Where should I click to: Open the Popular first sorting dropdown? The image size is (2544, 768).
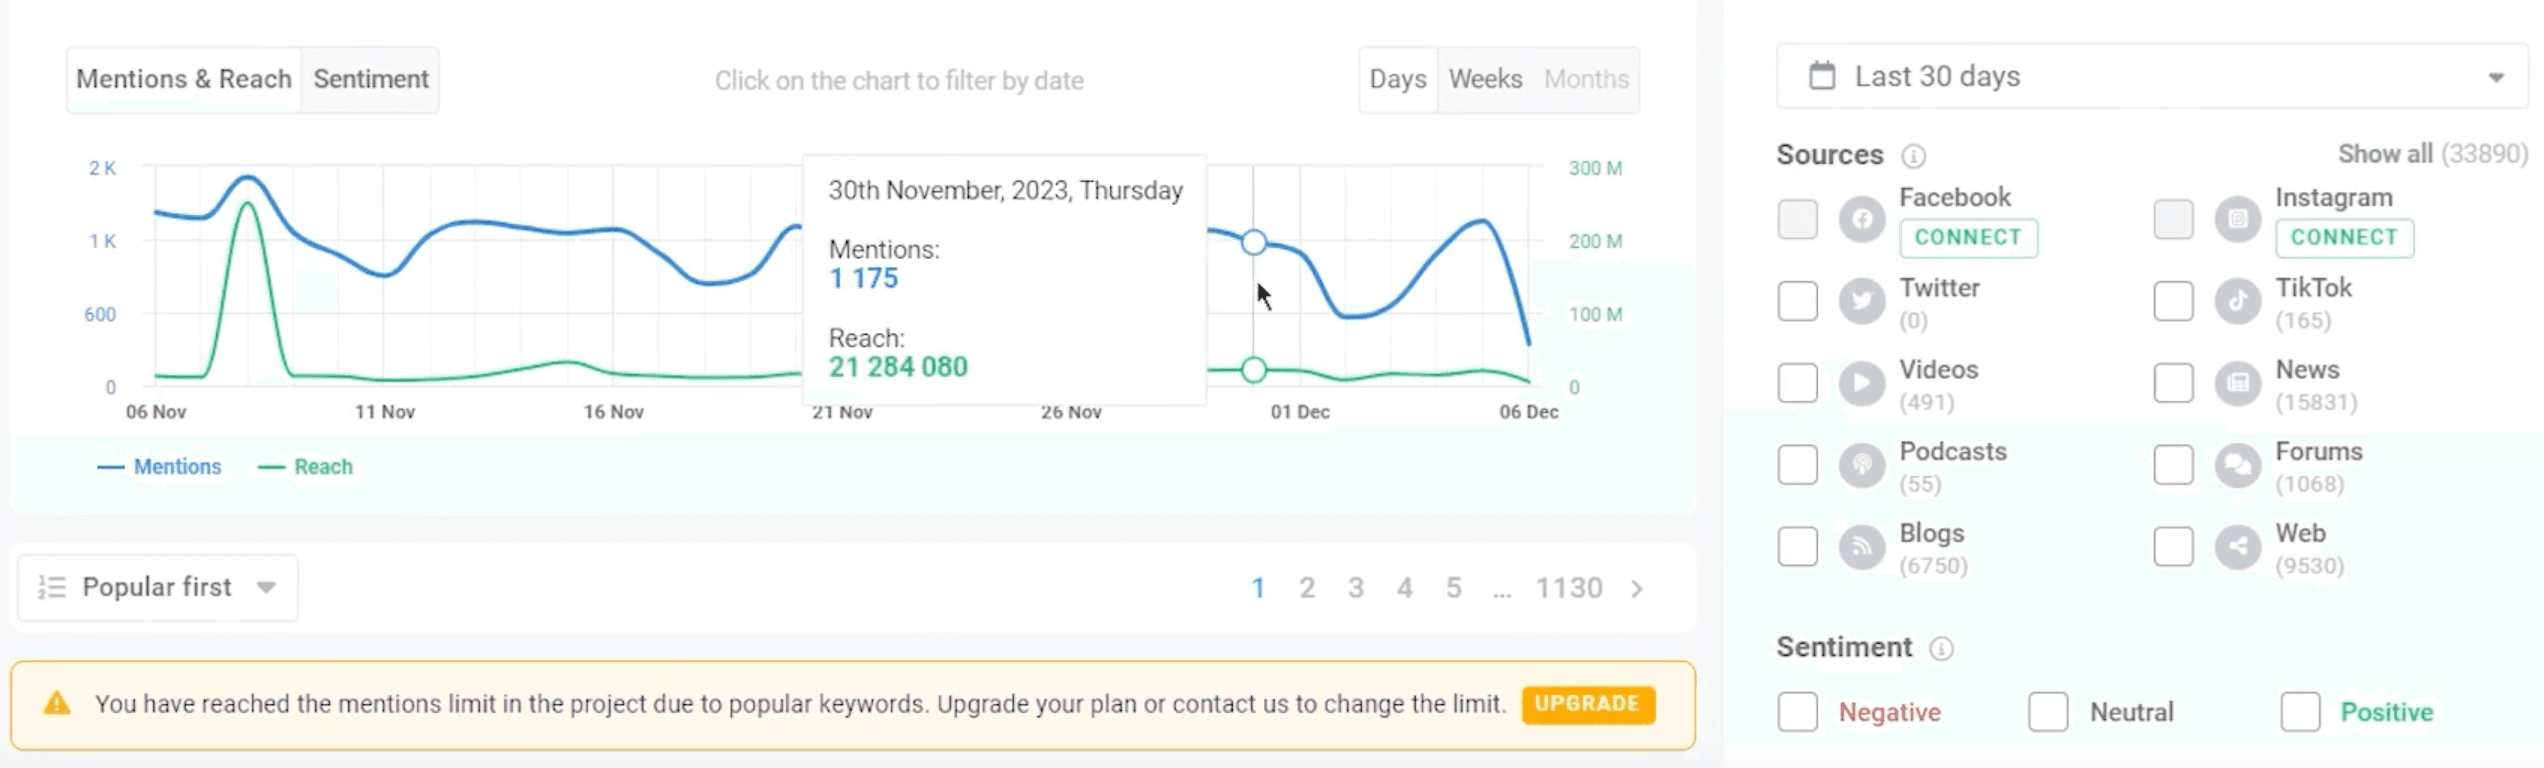157,587
